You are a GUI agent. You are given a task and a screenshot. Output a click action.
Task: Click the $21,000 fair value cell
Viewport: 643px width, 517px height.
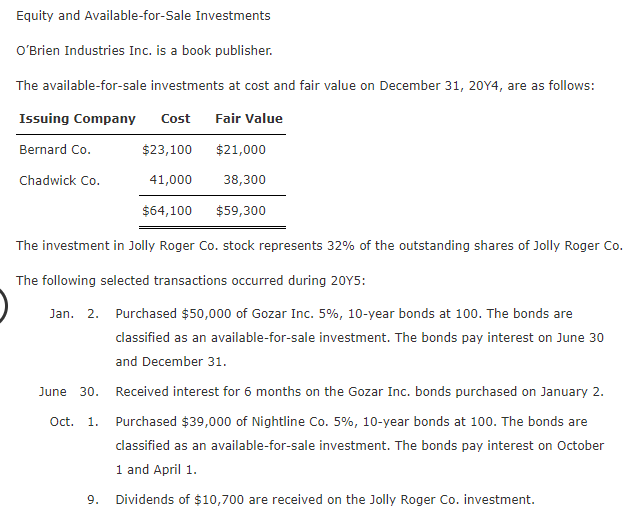click(241, 150)
